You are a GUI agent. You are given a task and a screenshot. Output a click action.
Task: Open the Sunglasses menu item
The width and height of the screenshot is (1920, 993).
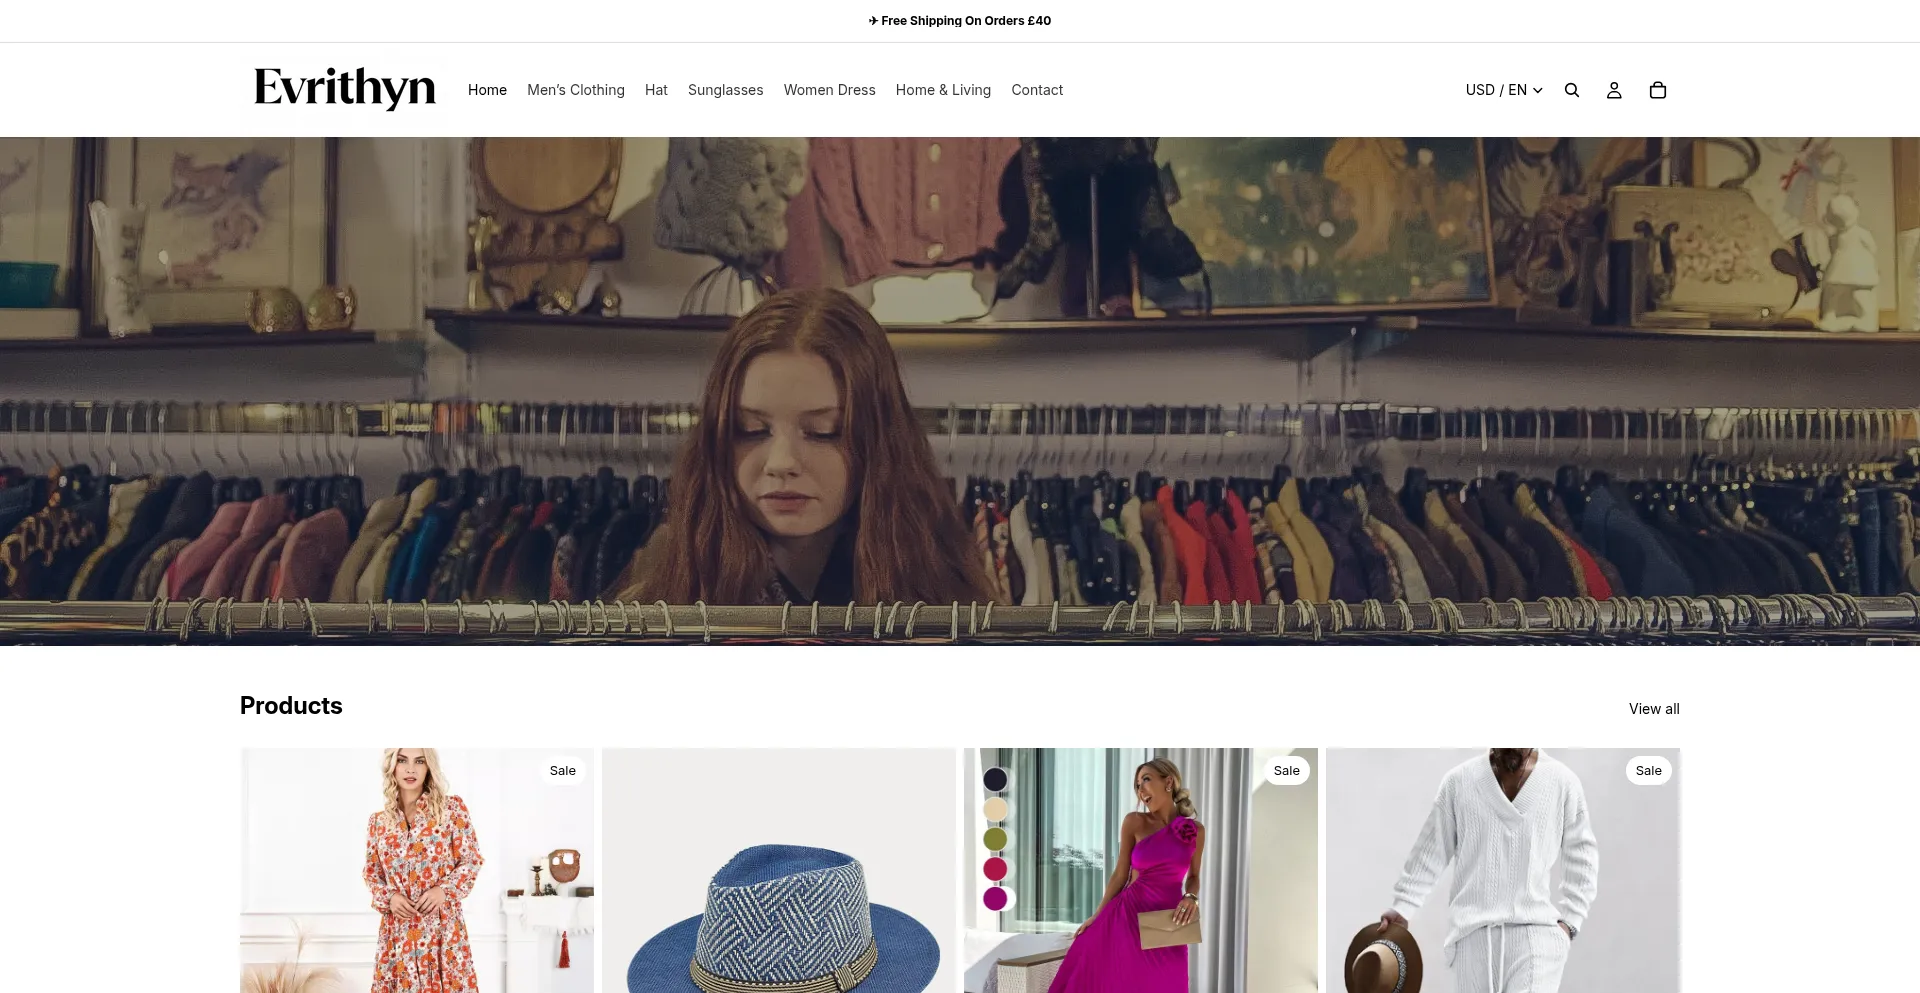[x=726, y=90]
